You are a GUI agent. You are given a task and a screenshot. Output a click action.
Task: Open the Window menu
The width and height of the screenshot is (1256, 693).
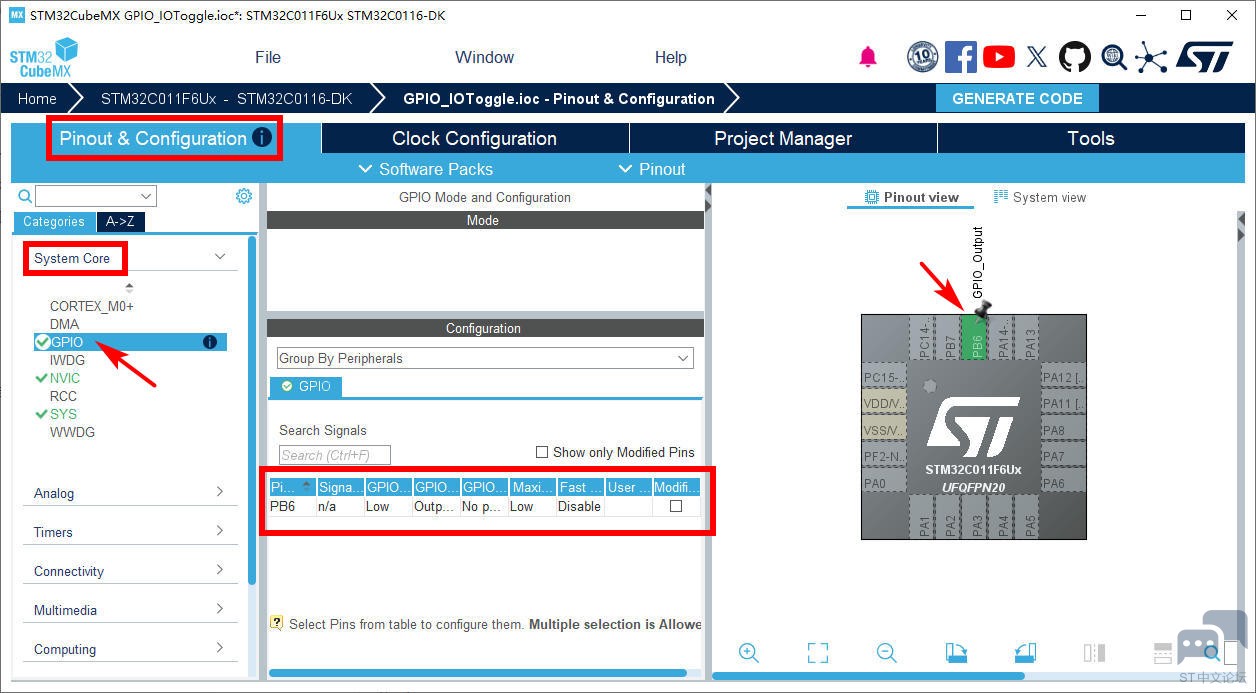pos(484,57)
